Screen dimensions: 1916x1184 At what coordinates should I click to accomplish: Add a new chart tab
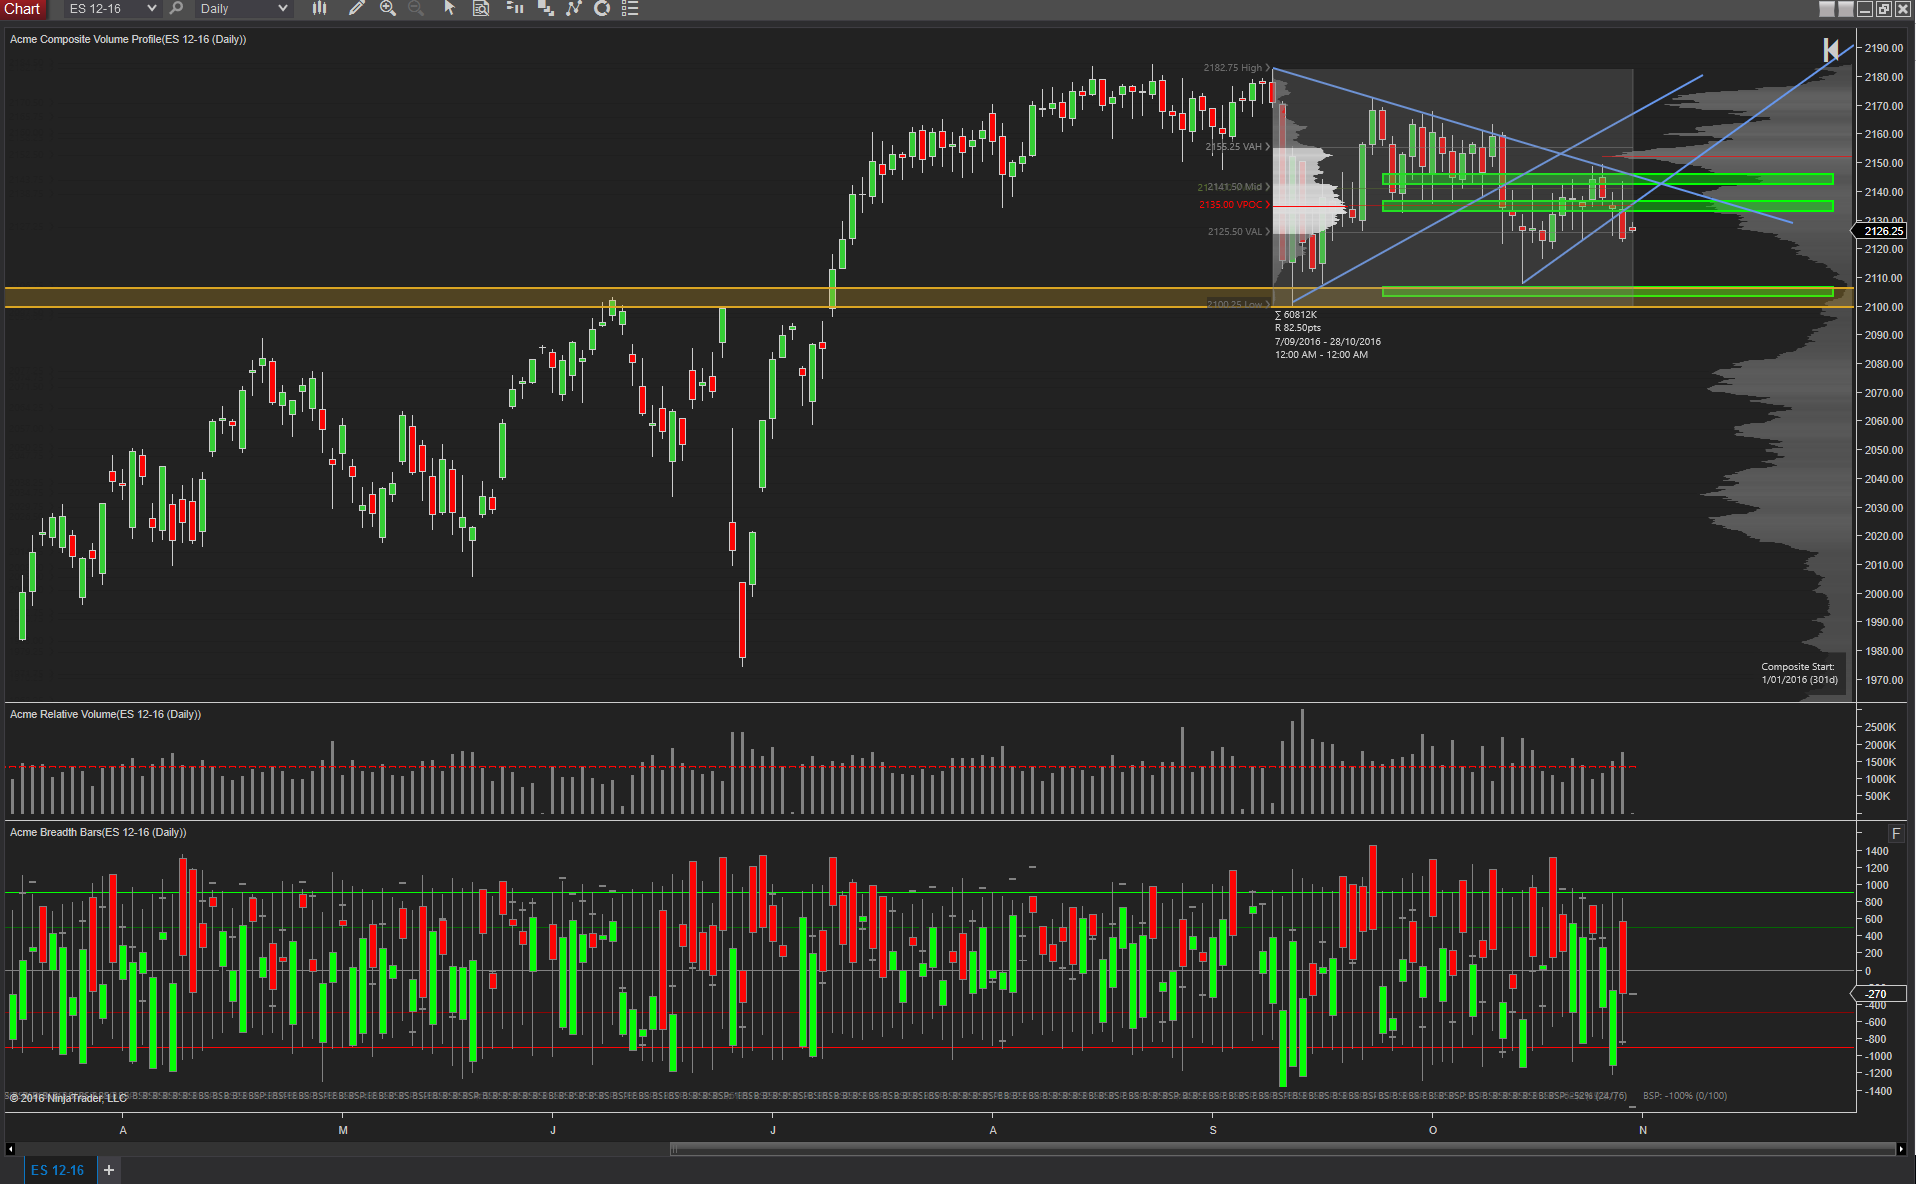(x=109, y=1170)
